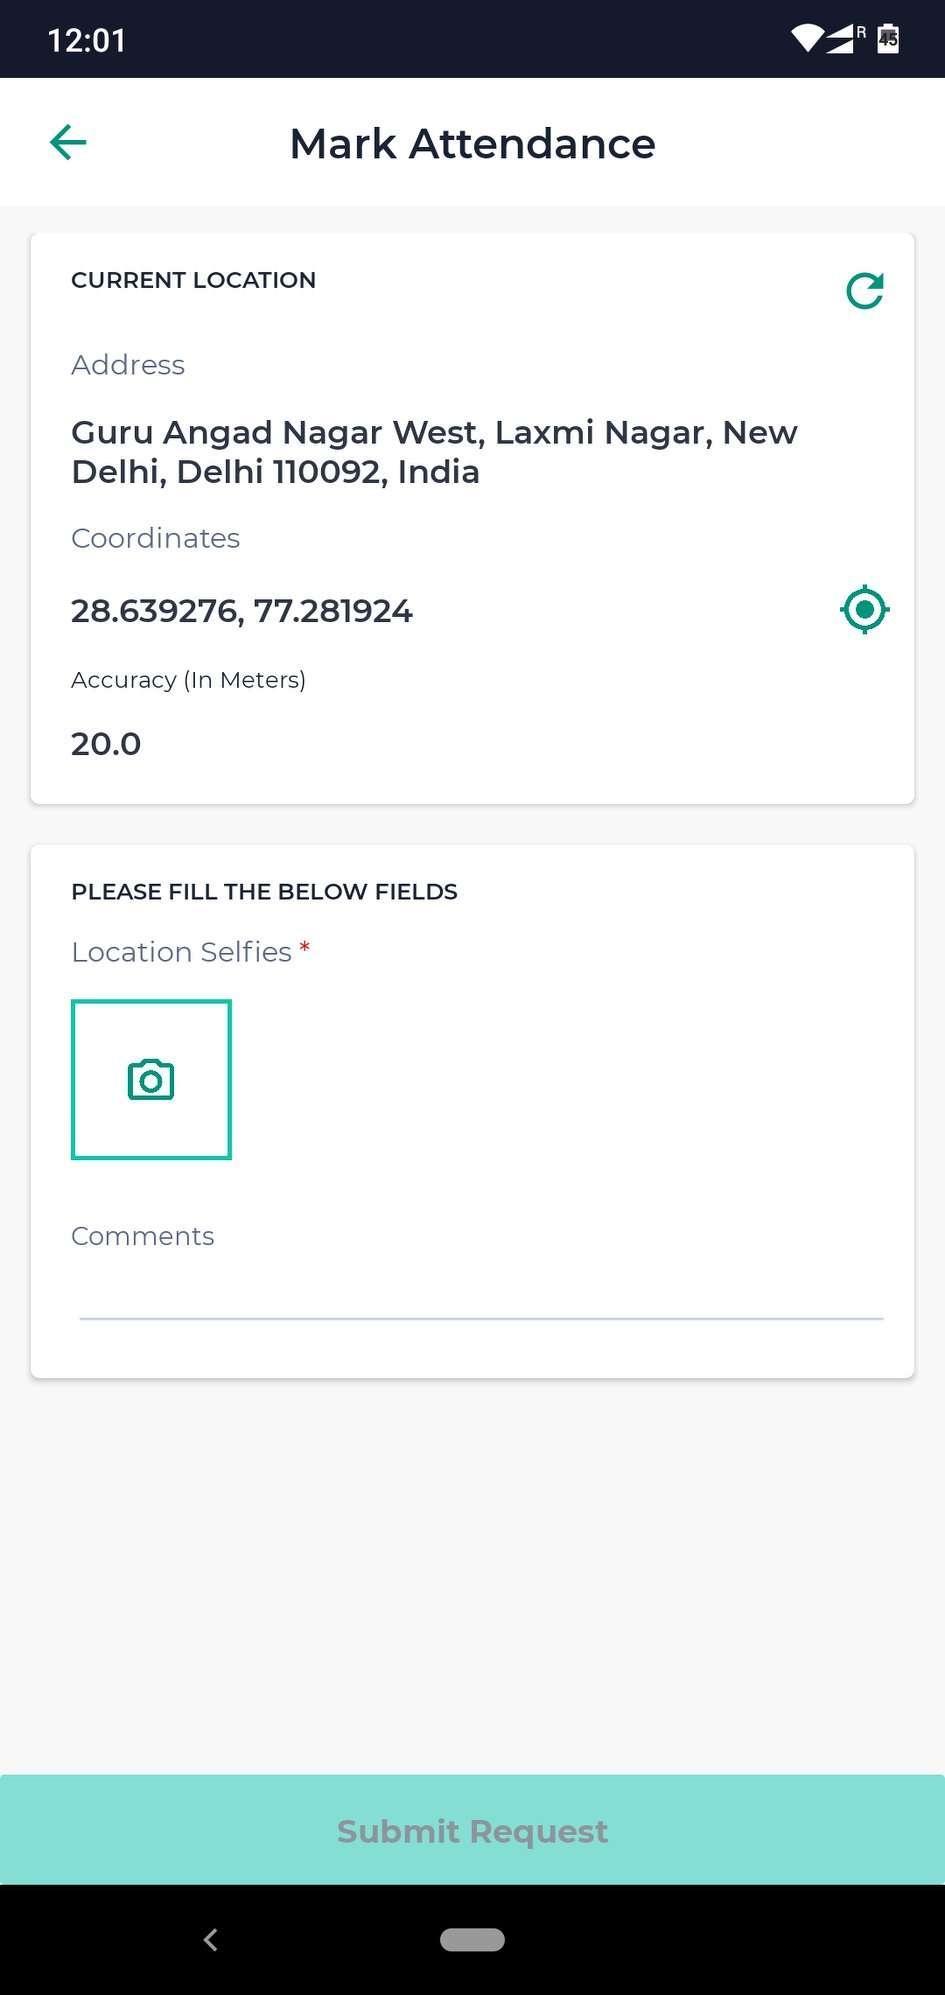The image size is (945, 1995).
Task: Tap the Location Selfies label
Action: pos(182,952)
